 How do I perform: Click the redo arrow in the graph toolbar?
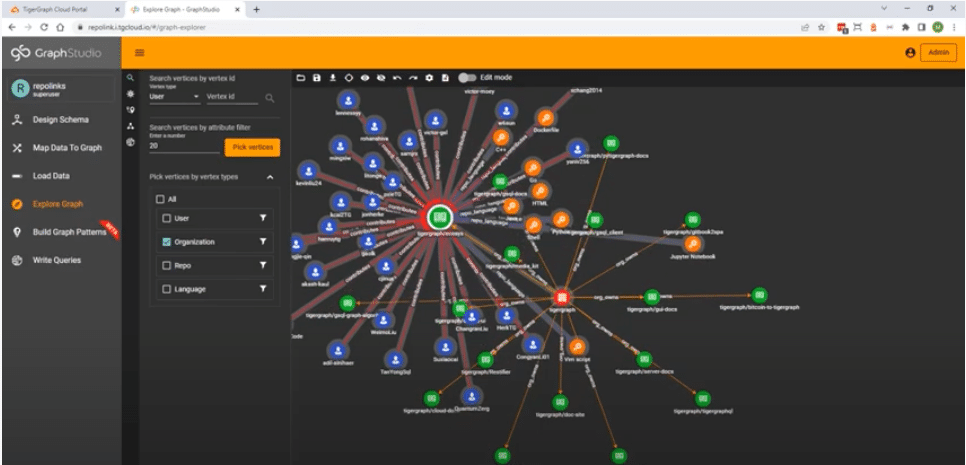(413, 78)
